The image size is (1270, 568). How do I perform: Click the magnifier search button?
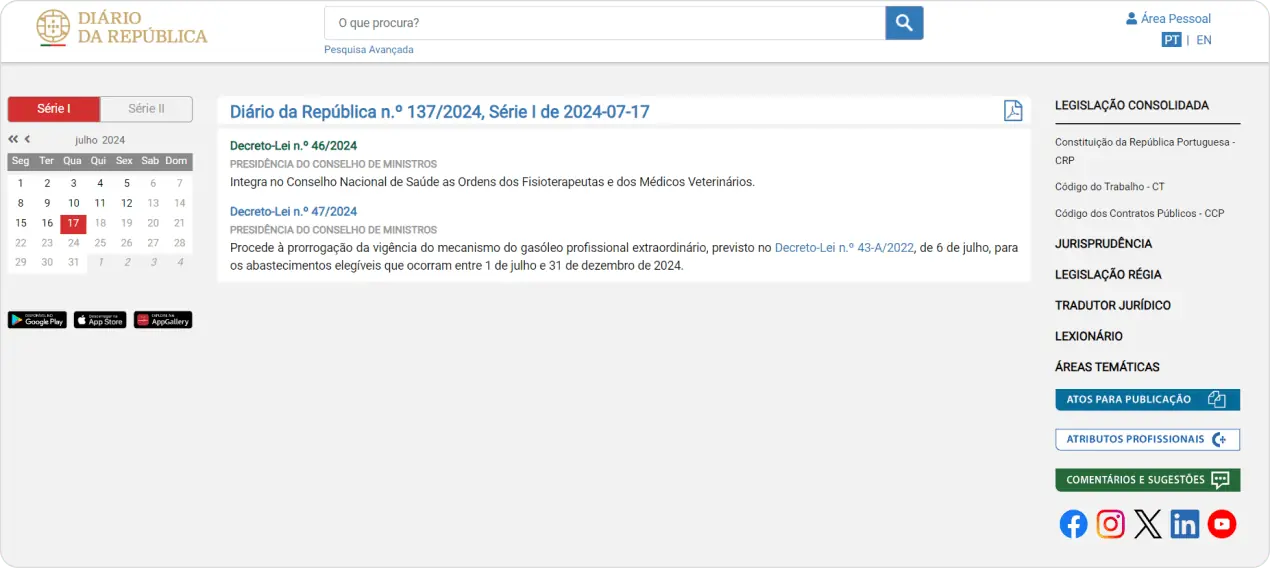[x=904, y=23]
